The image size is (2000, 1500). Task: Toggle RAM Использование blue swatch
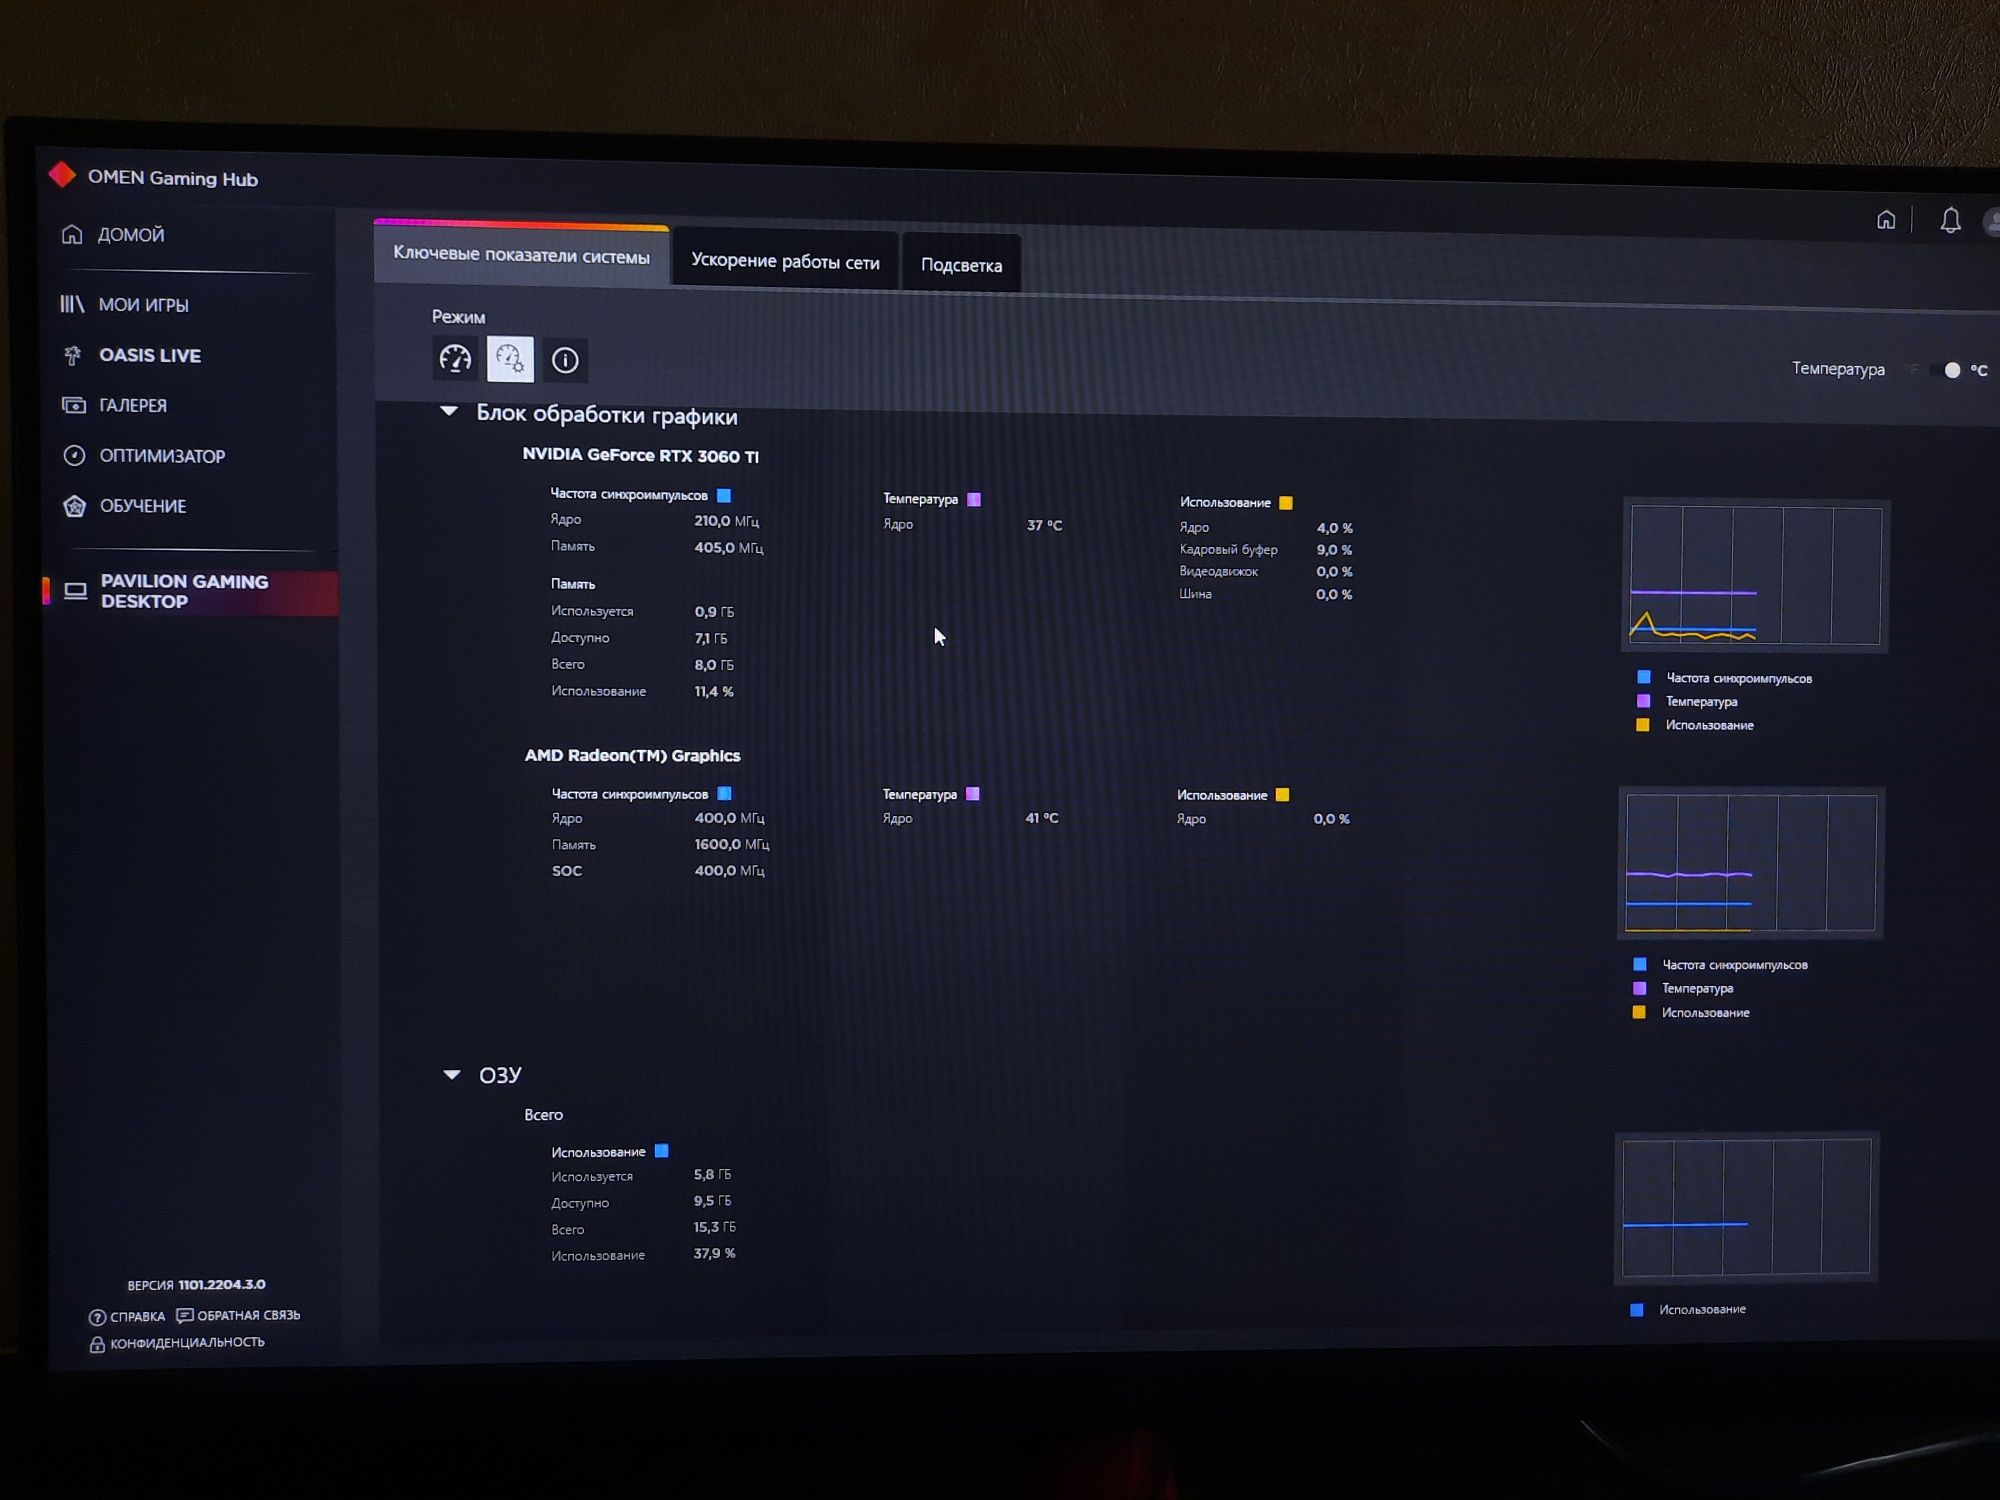tap(662, 1151)
